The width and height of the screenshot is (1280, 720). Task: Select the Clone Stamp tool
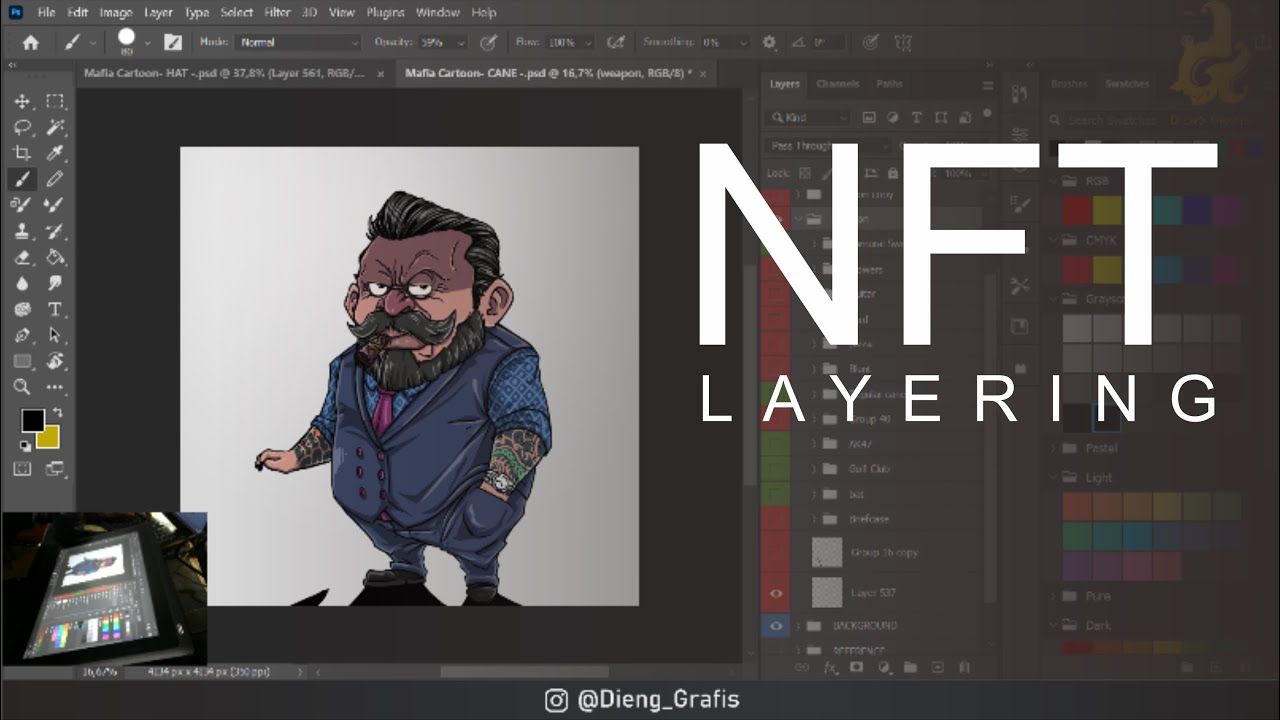tap(22, 231)
